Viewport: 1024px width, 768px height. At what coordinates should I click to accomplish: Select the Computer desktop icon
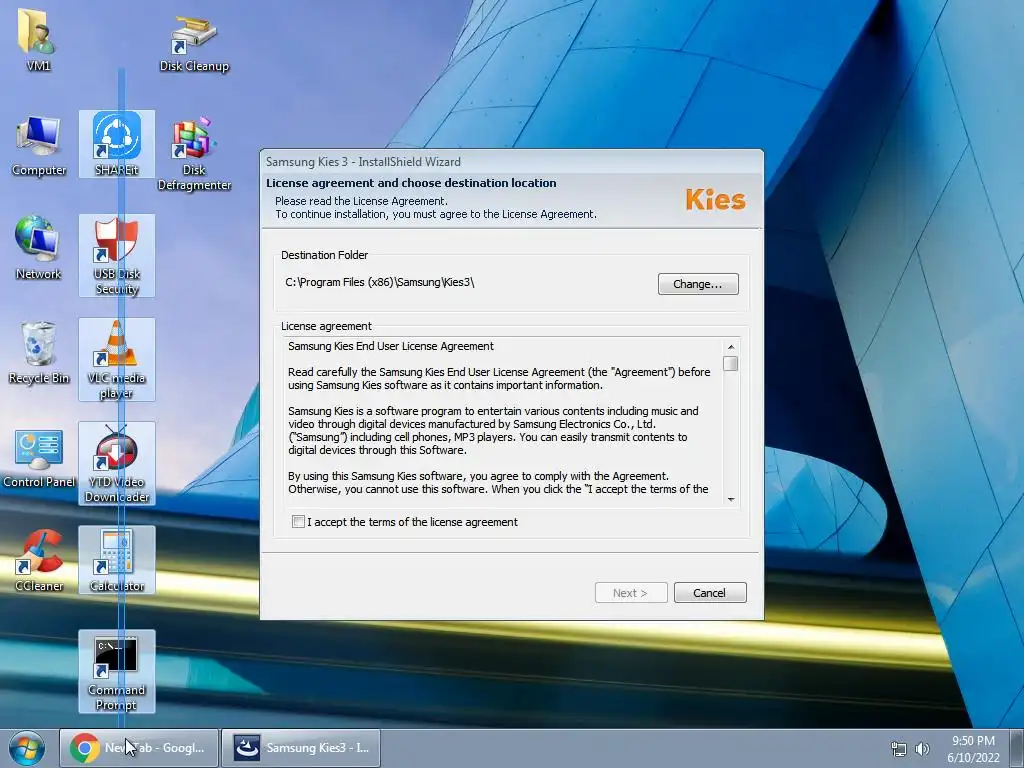coord(39,145)
